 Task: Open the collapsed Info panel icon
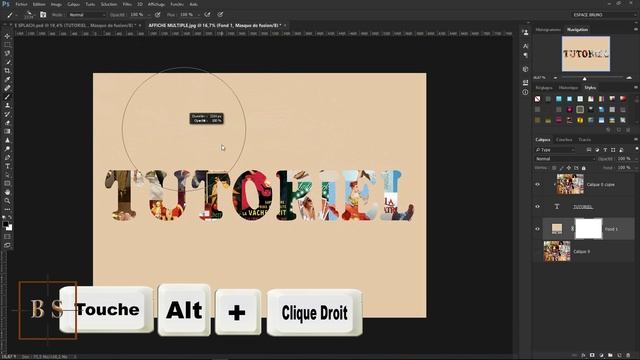525,92
